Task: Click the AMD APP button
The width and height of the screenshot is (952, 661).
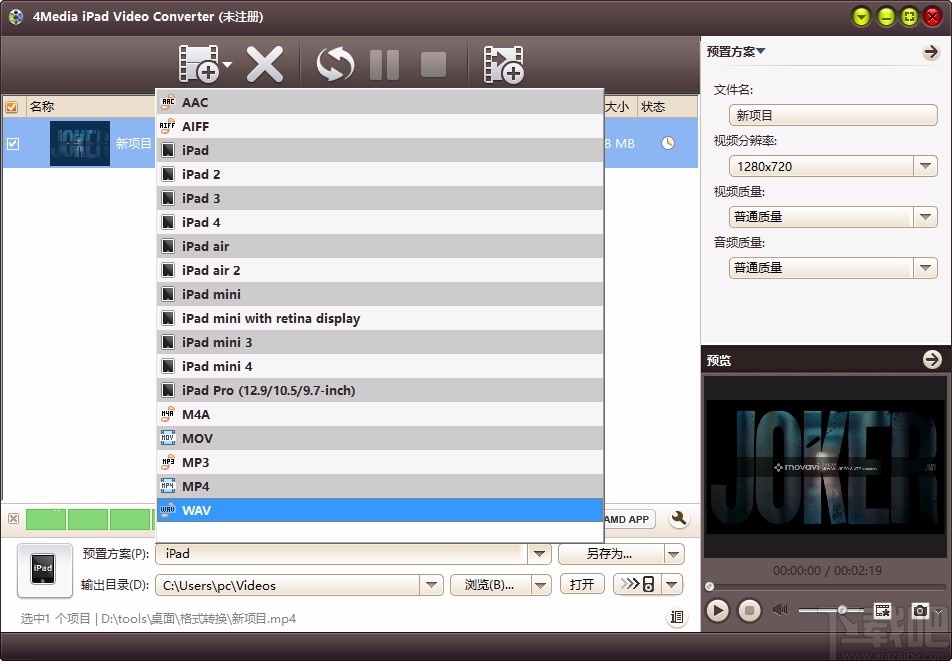Action: 629,519
